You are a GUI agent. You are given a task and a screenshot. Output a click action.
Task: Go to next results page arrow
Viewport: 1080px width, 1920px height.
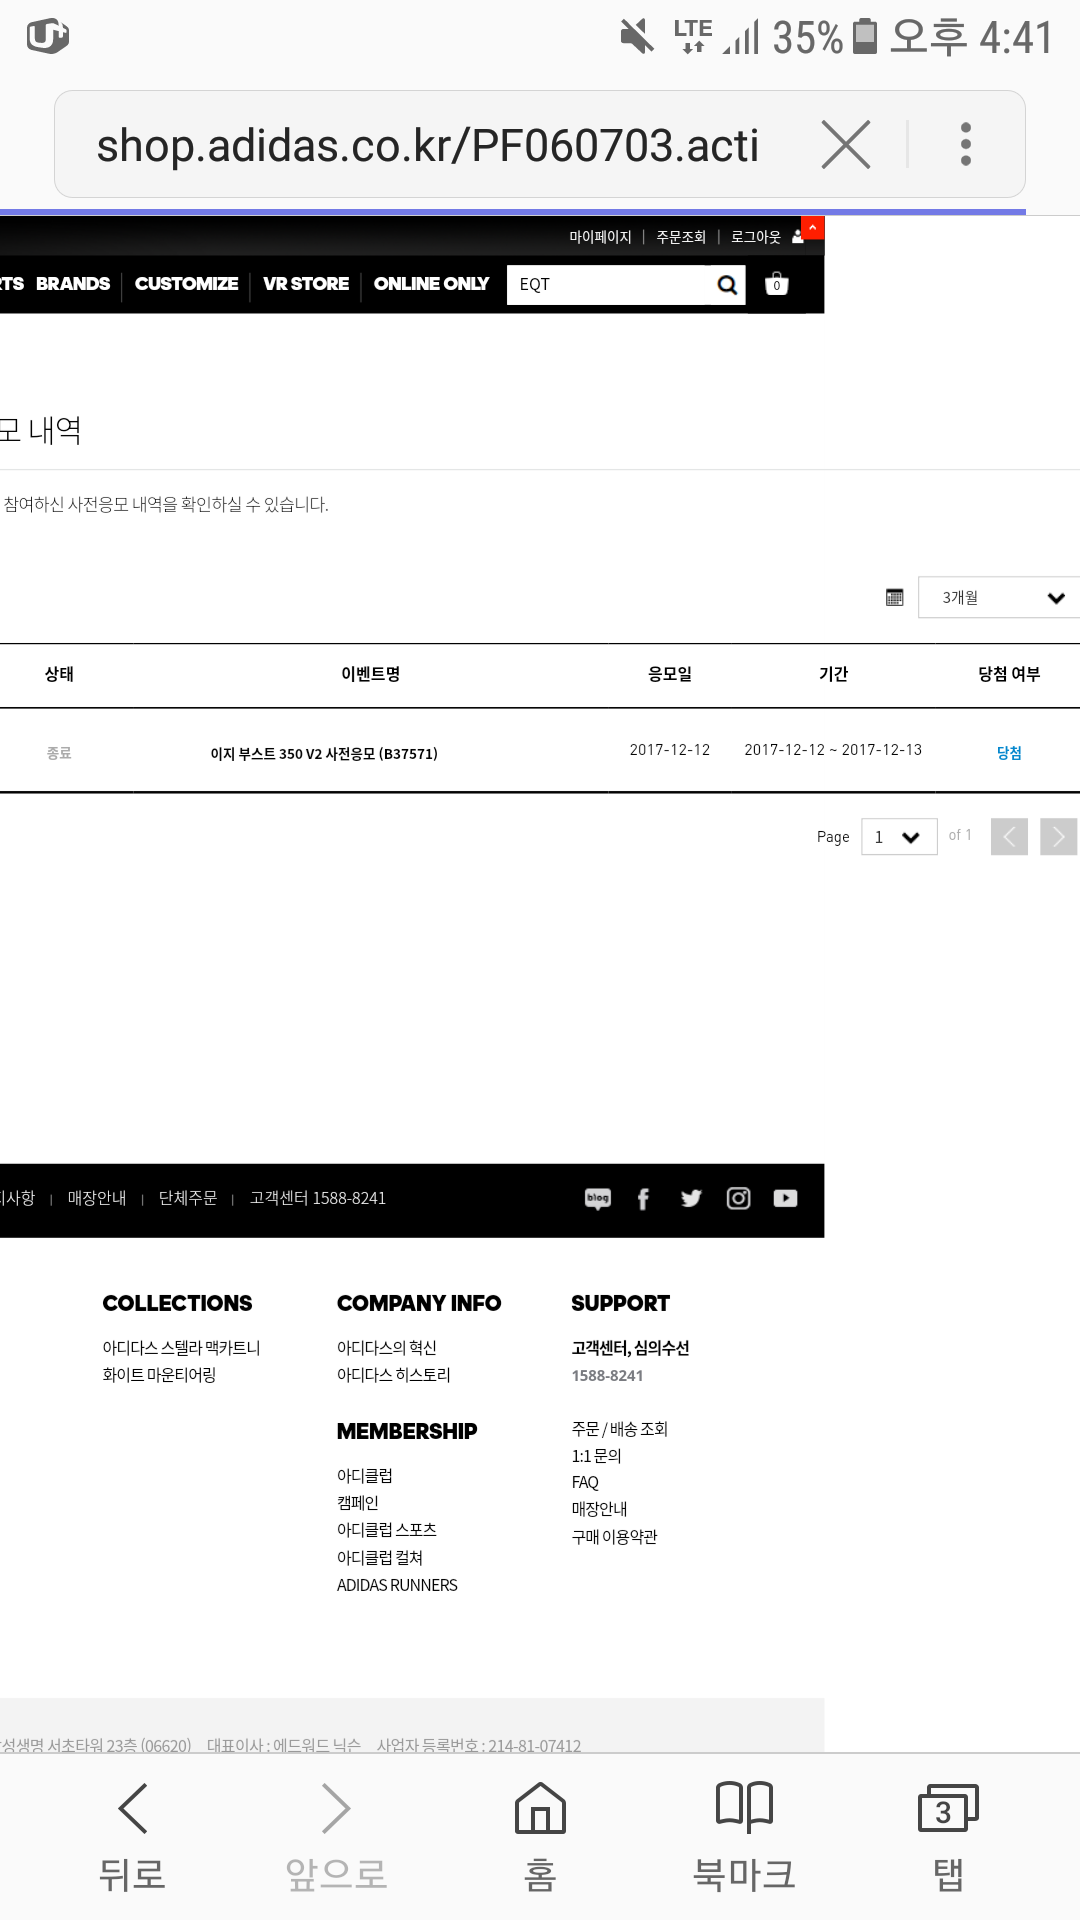pyautogui.click(x=1058, y=836)
